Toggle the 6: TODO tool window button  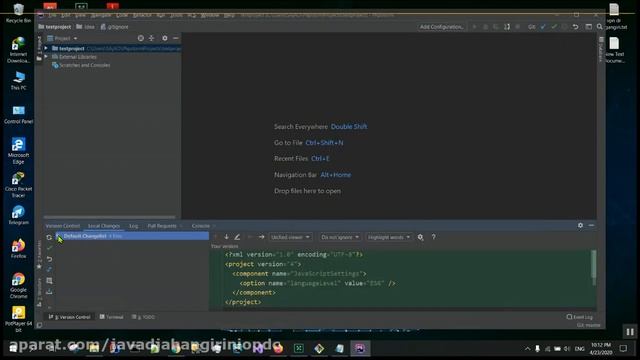coord(143,317)
